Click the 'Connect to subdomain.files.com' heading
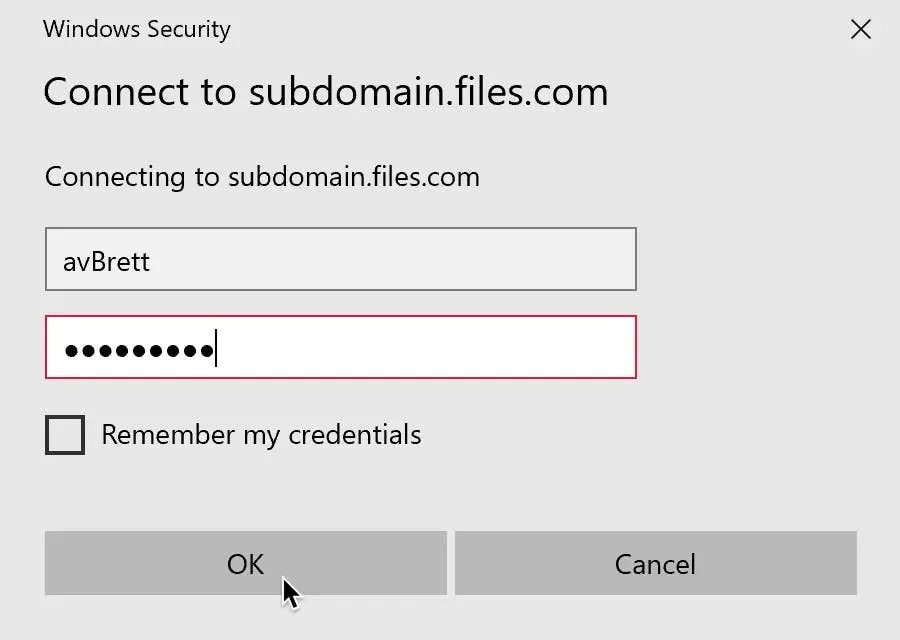Viewport: 900px width, 640px height. pyautogui.click(x=326, y=92)
